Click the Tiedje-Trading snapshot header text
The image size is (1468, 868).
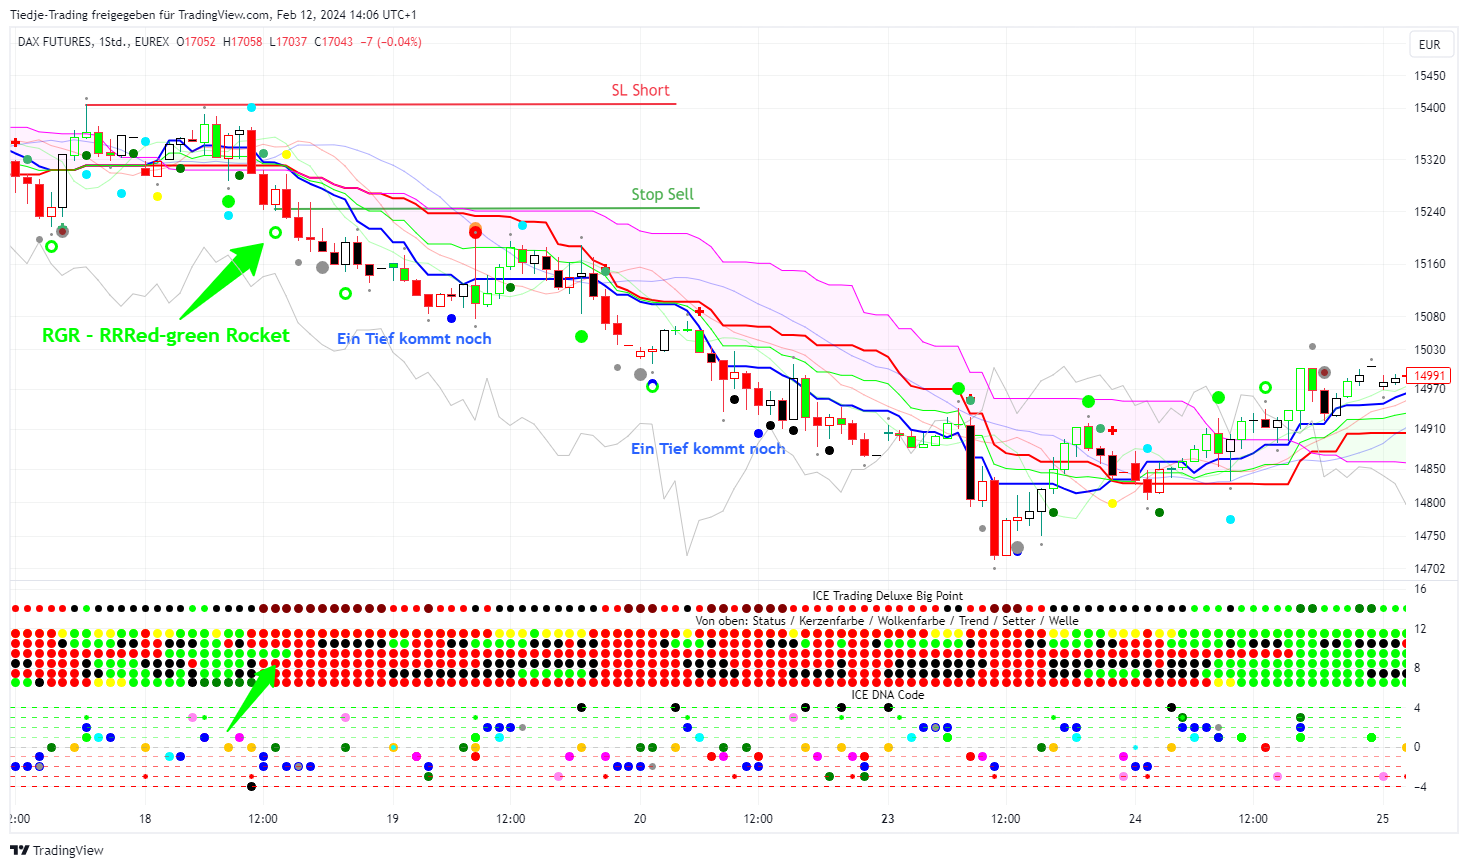(213, 15)
